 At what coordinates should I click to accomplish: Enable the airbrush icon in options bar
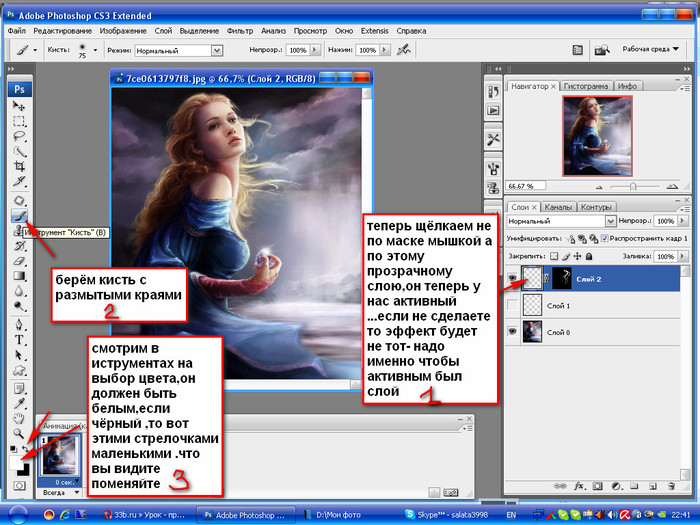pos(404,50)
